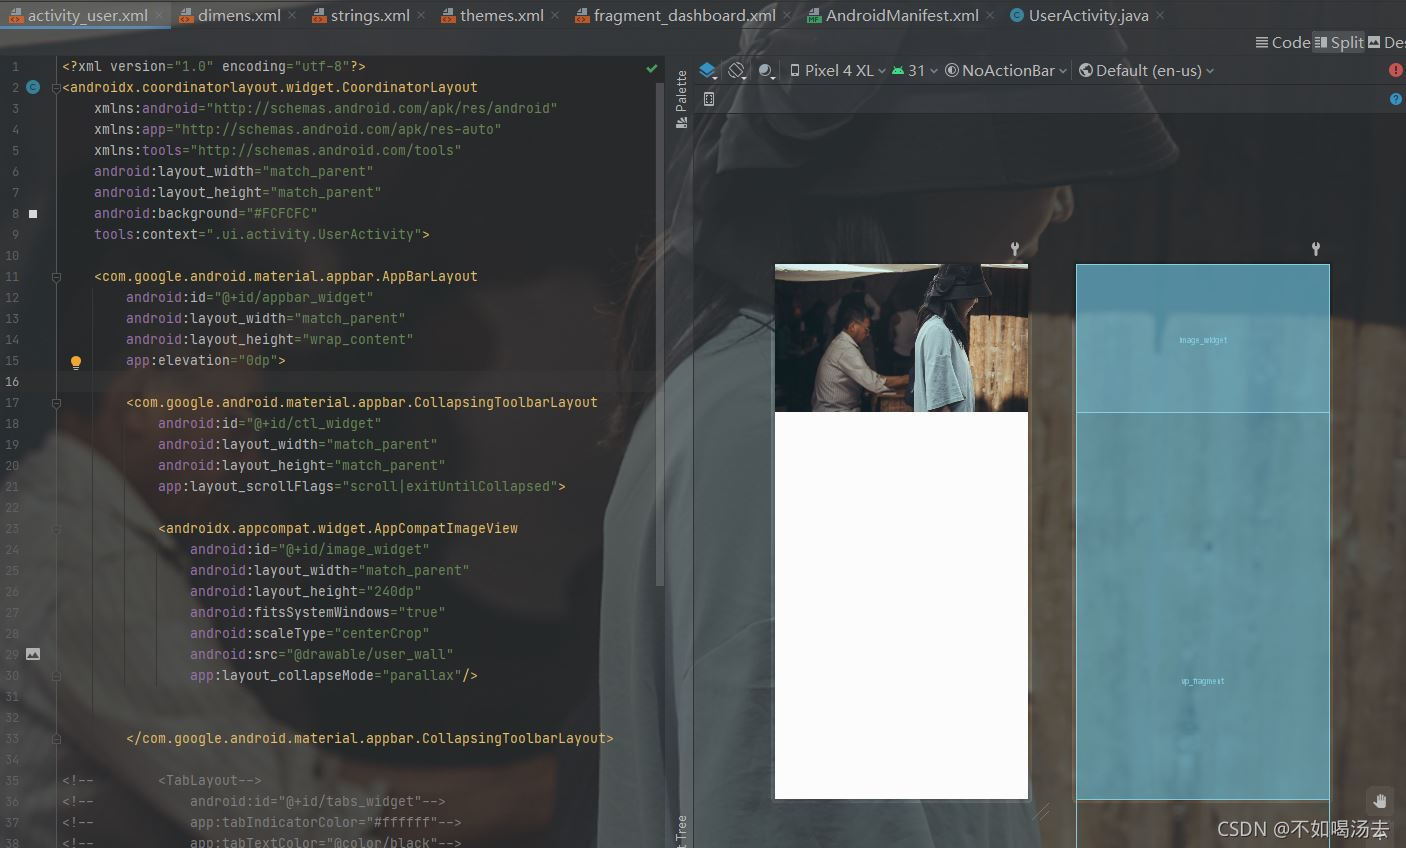Open the API level 31 dropdown
This screenshot has height=848, width=1406.
click(915, 70)
